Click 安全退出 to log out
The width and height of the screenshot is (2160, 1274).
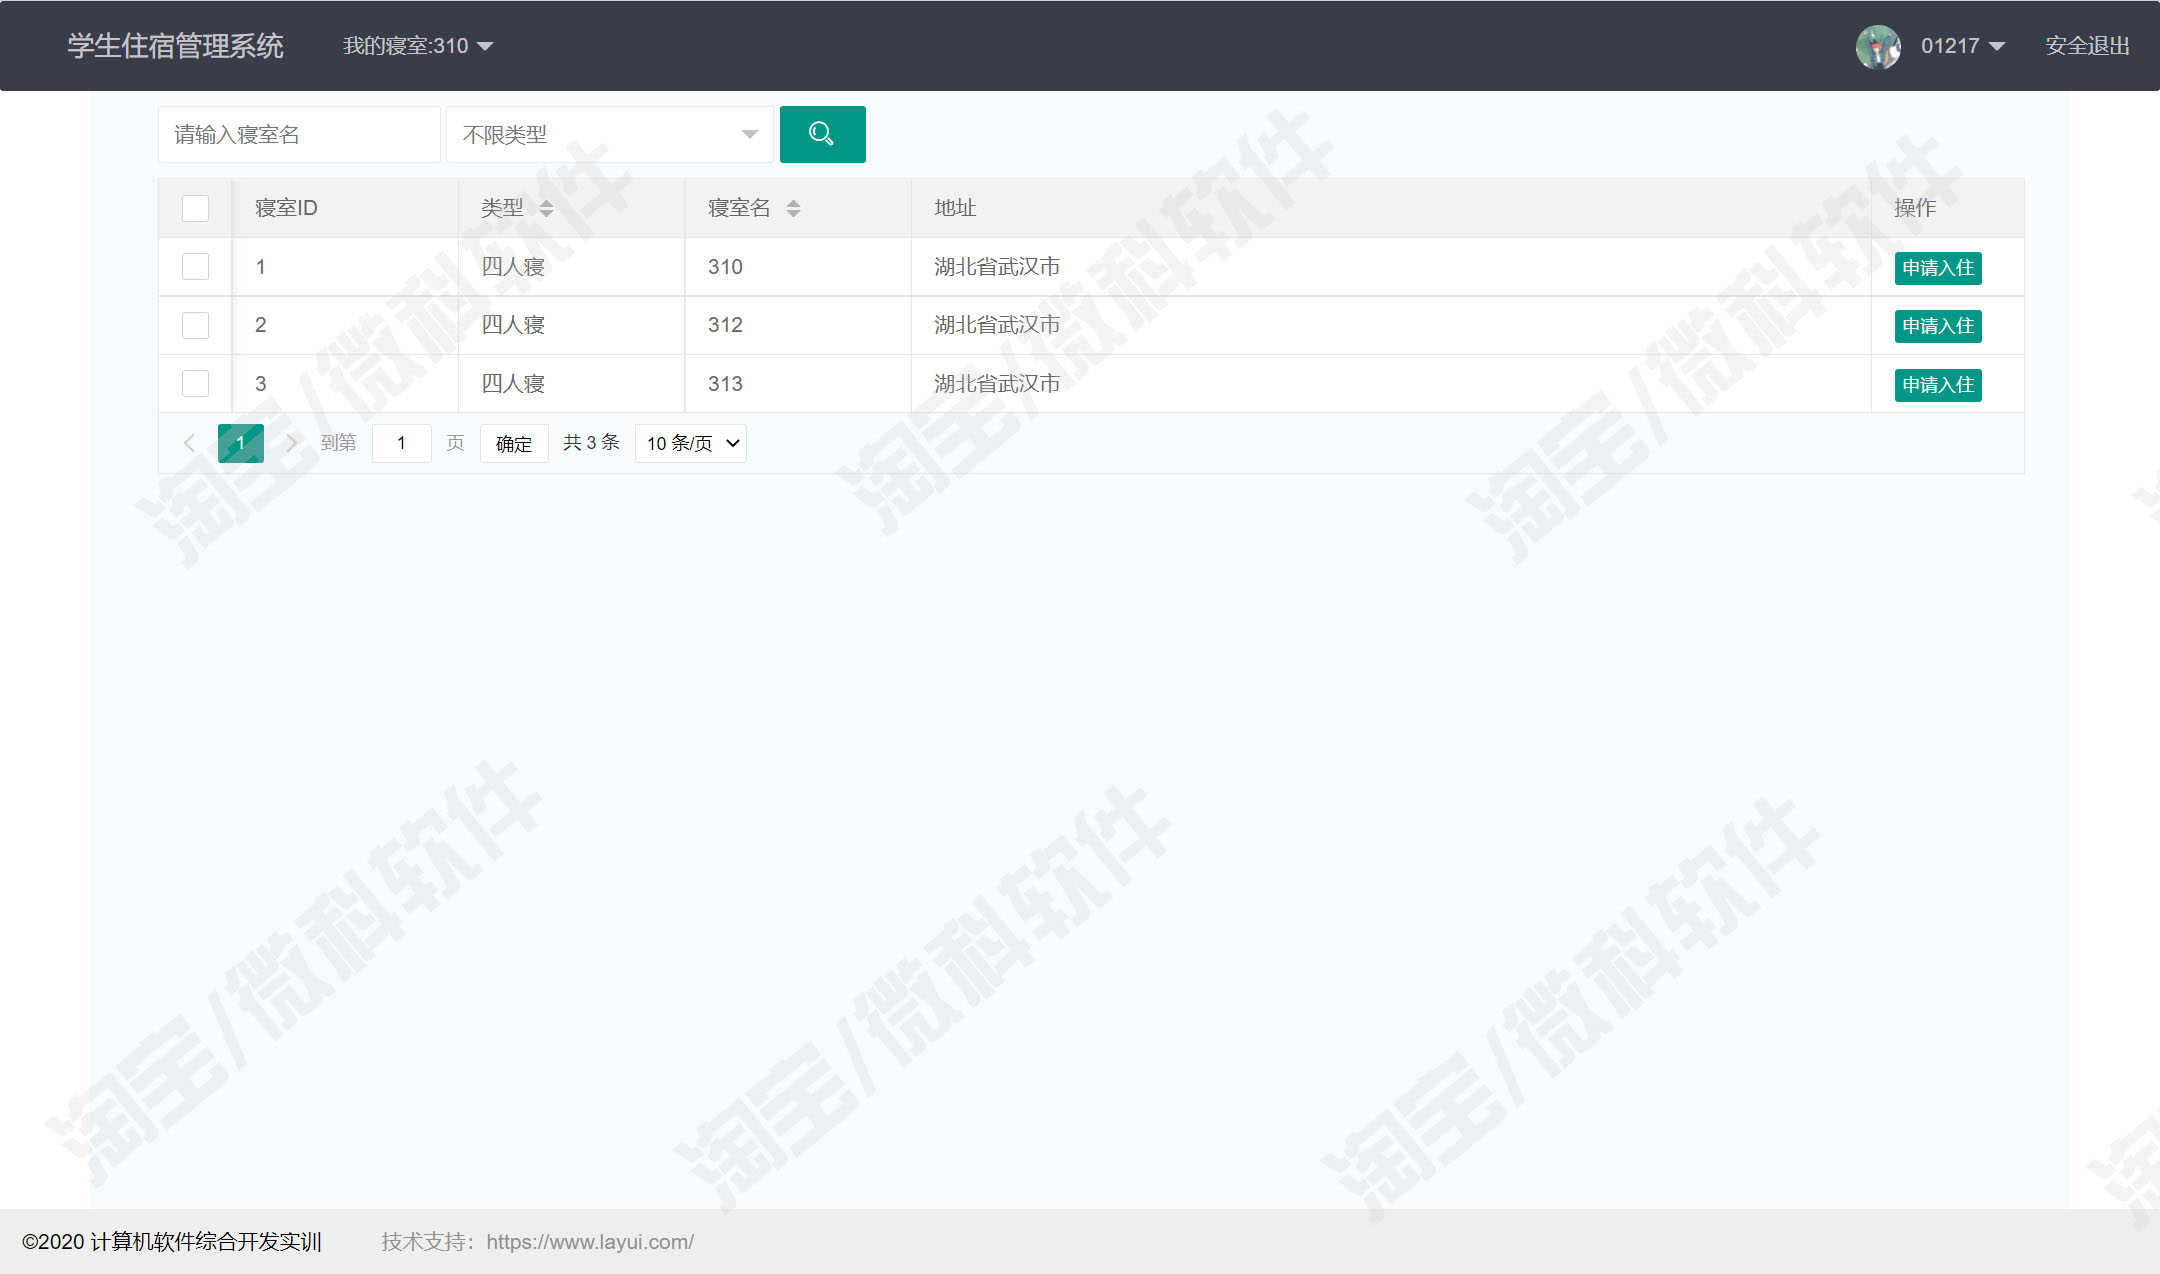[x=2087, y=46]
